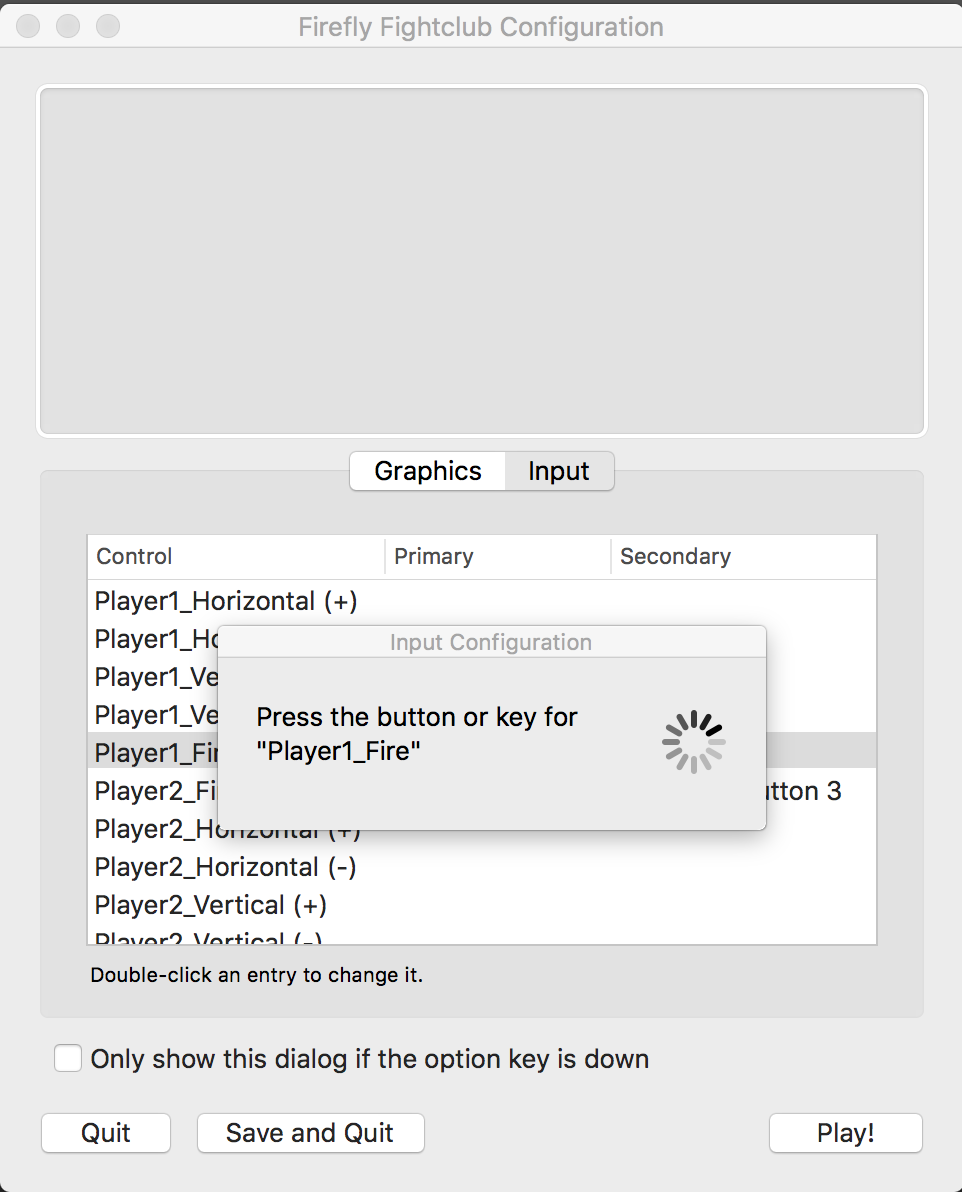Click the empty banner image area

tap(481, 261)
